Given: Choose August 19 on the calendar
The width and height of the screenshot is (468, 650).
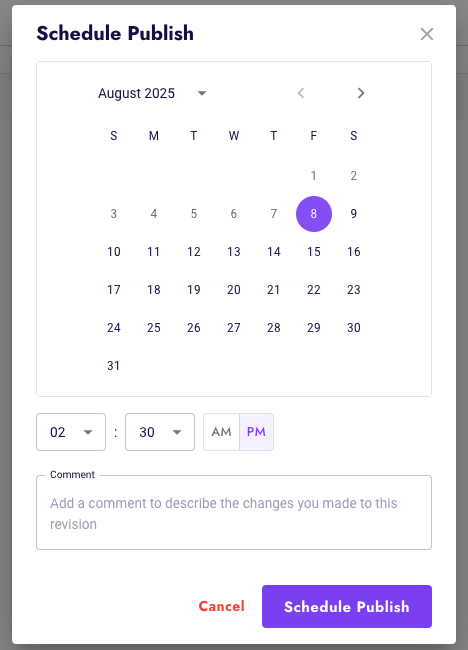Looking at the screenshot, I should pyautogui.click(x=194, y=290).
